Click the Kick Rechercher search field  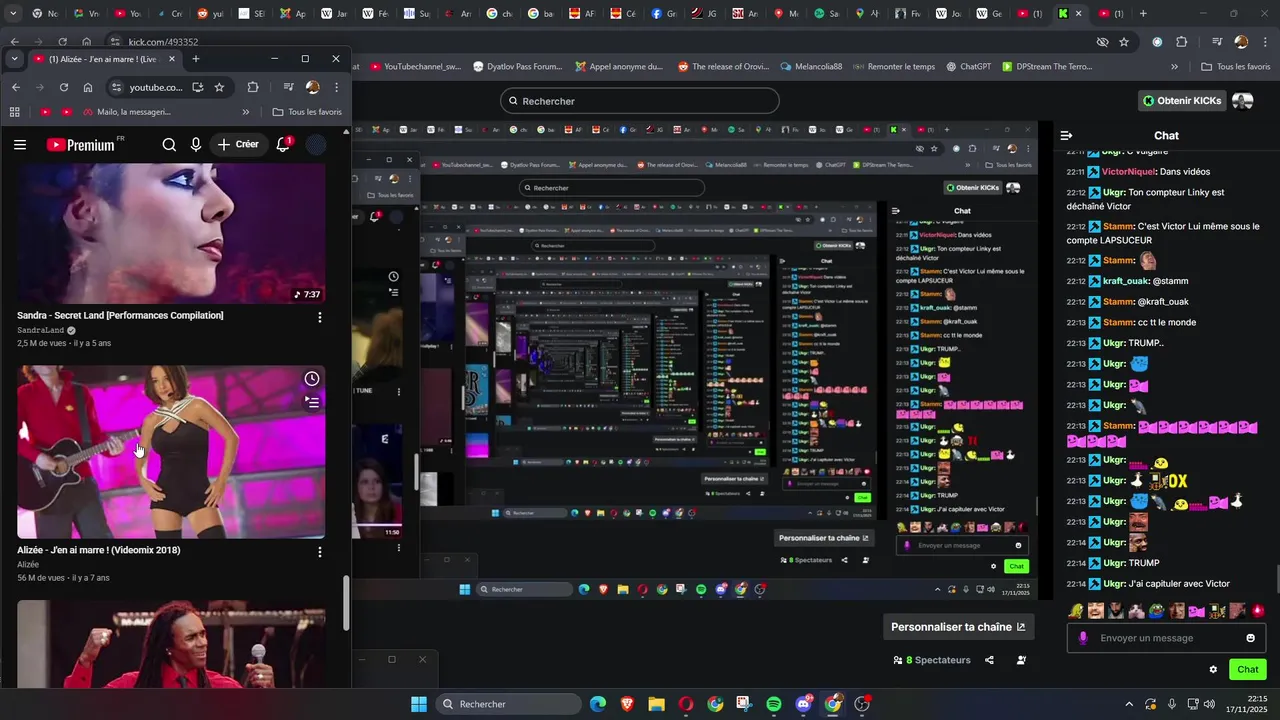[x=640, y=101]
